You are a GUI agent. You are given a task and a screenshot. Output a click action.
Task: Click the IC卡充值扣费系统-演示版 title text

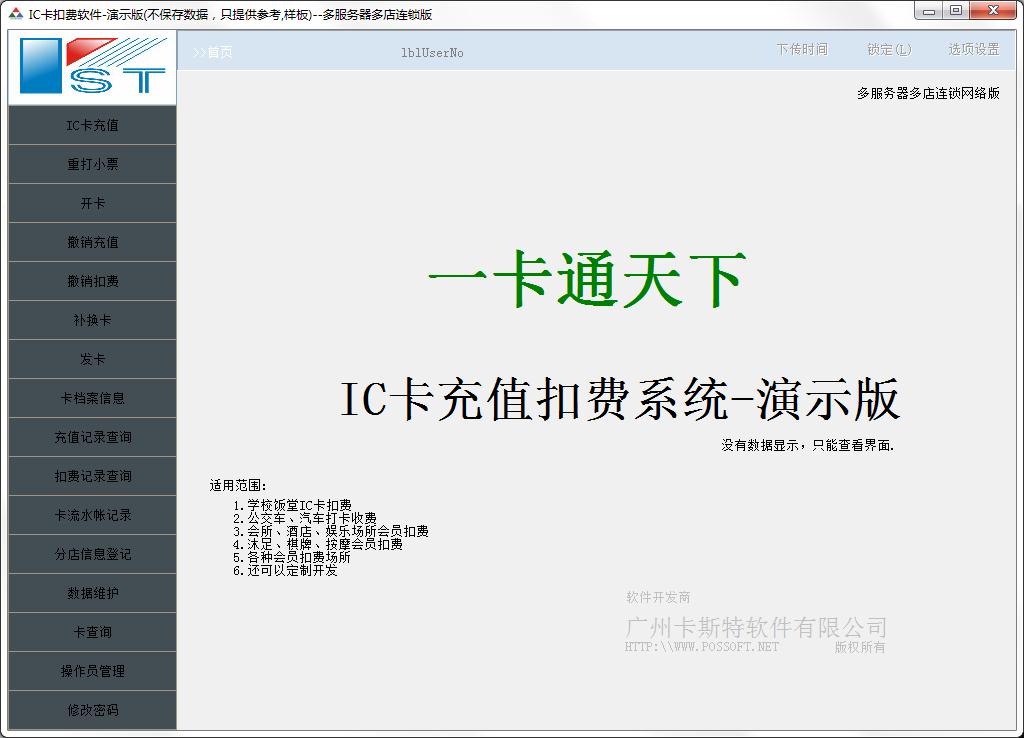(x=620, y=398)
